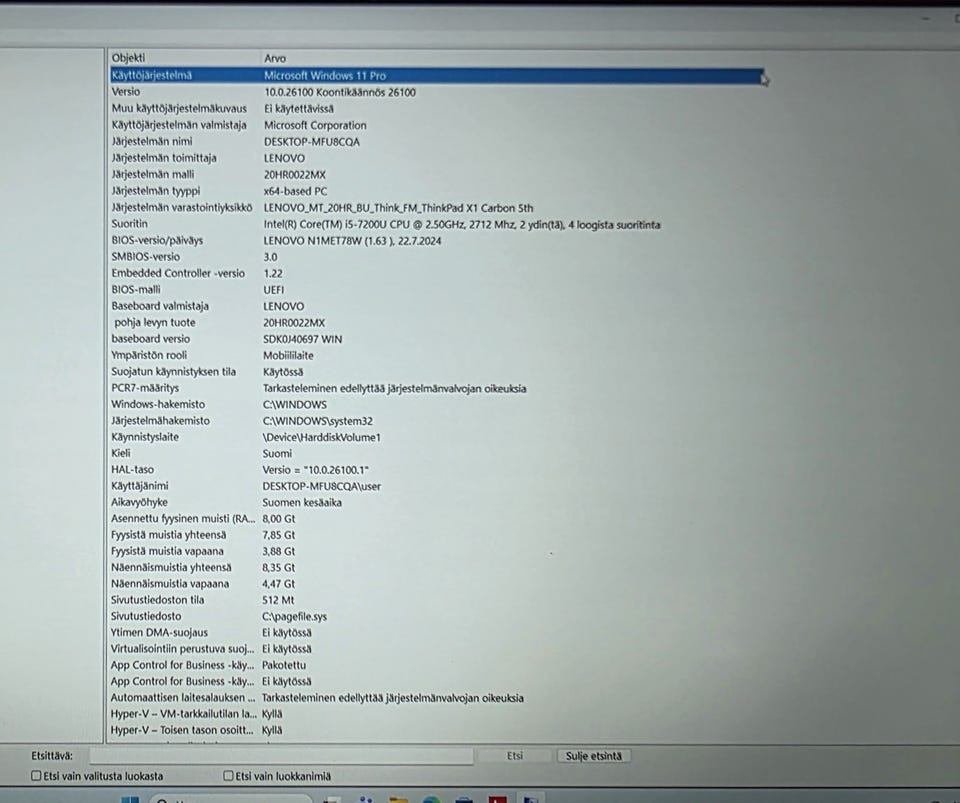Select the 'Käynnistyslaite' row

tap(145, 437)
